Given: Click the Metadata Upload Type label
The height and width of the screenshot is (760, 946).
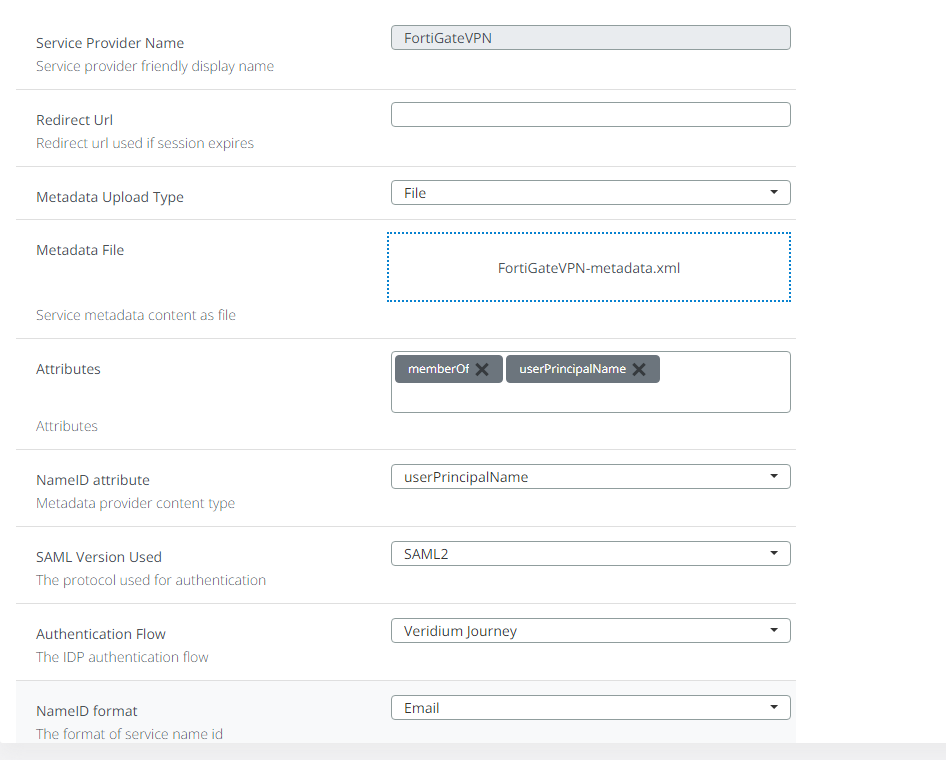Looking at the screenshot, I should pyautogui.click(x=110, y=197).
